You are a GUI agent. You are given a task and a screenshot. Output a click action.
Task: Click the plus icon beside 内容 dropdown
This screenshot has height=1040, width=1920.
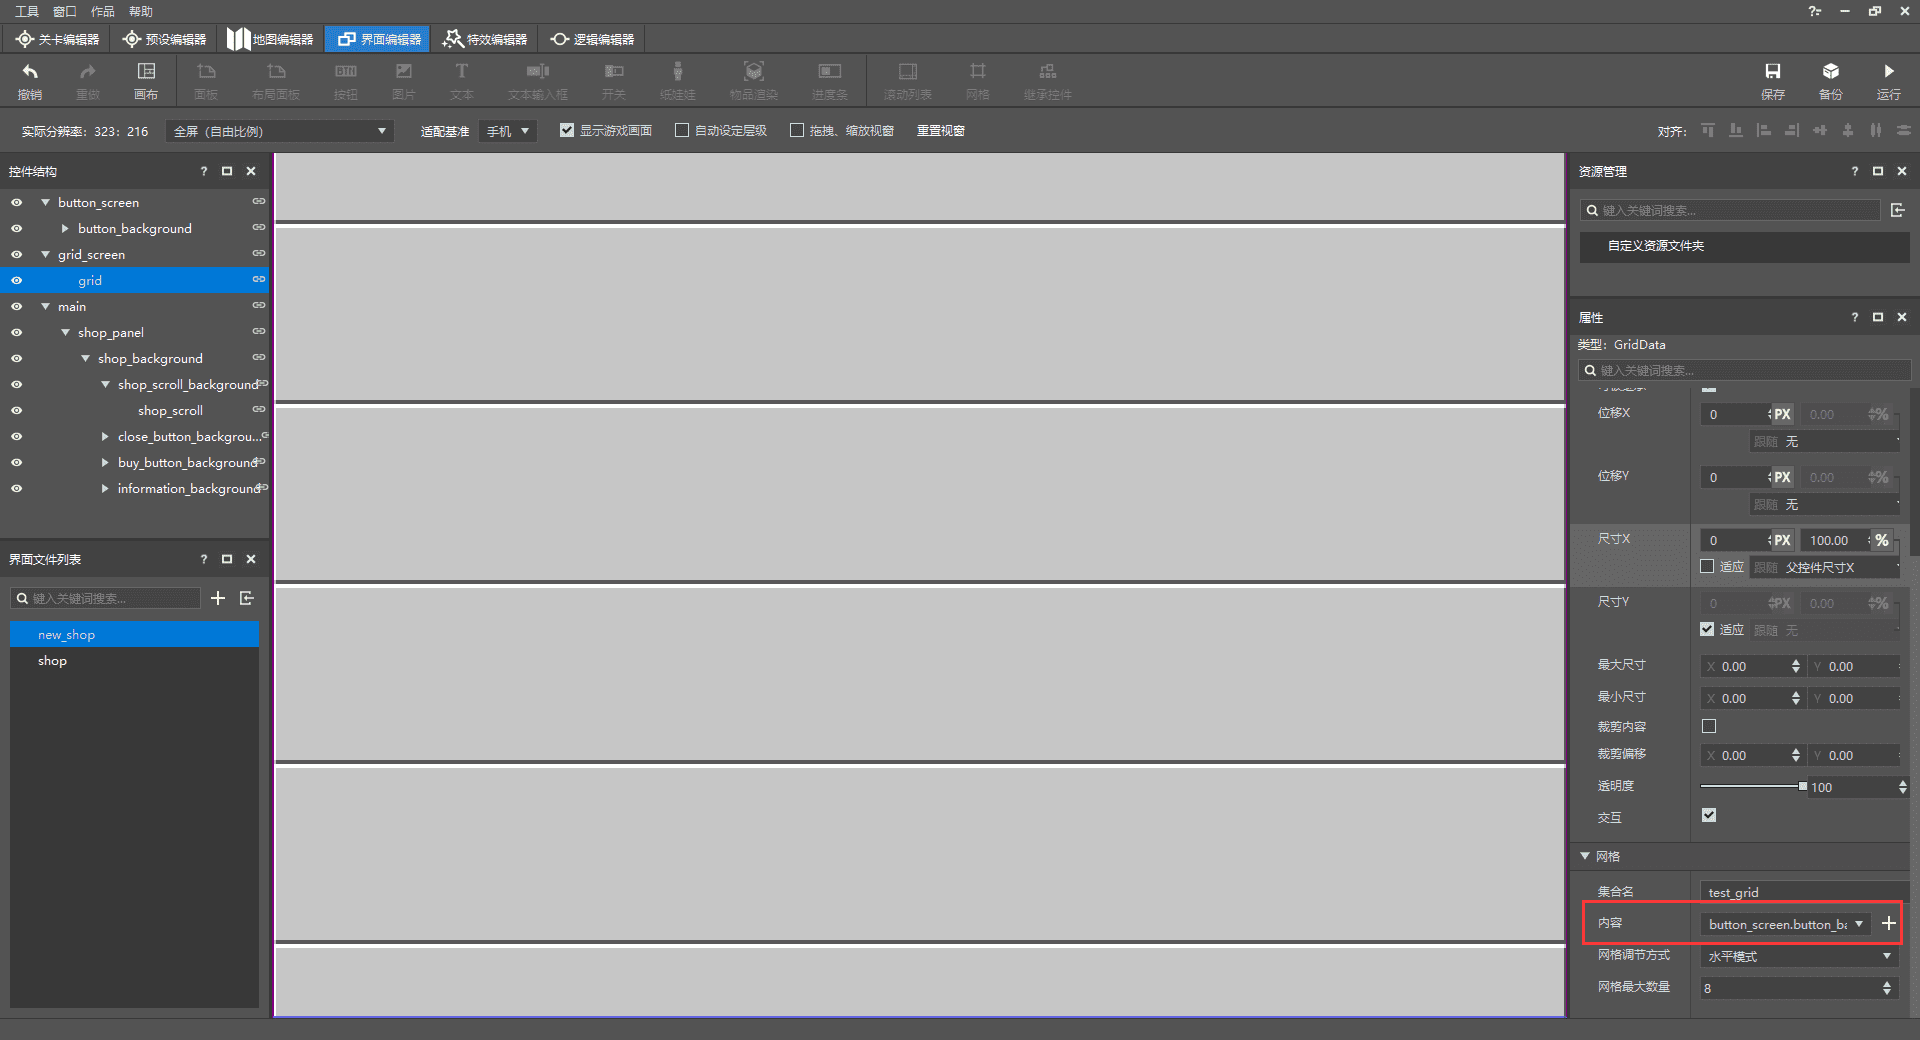point(1888,924)
